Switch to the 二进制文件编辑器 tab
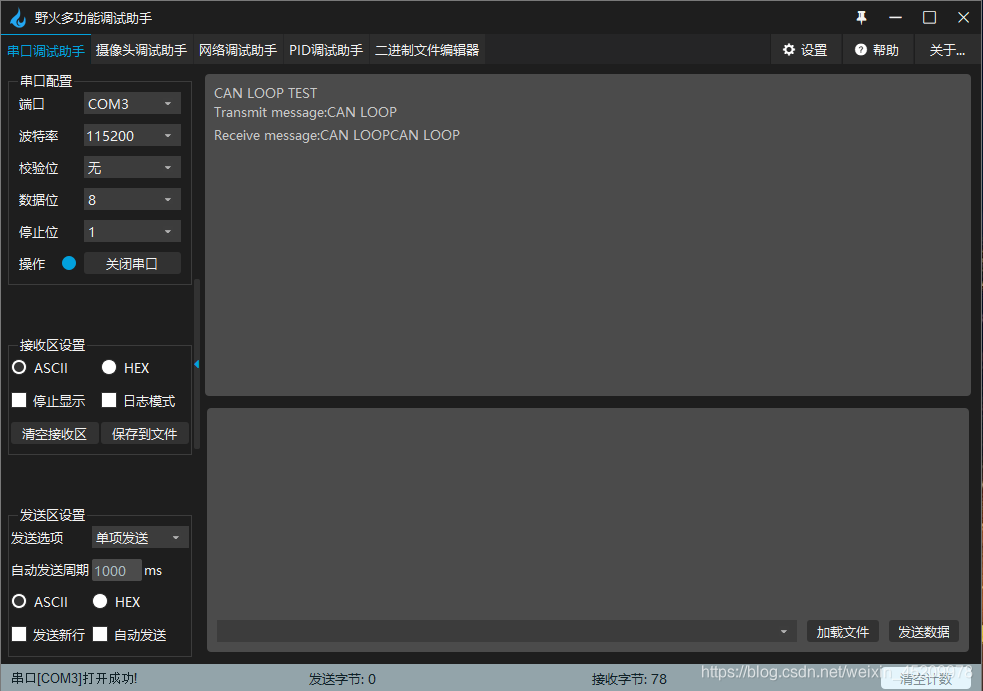The height and width of the screenshot is (691, 983). (427, 48)
